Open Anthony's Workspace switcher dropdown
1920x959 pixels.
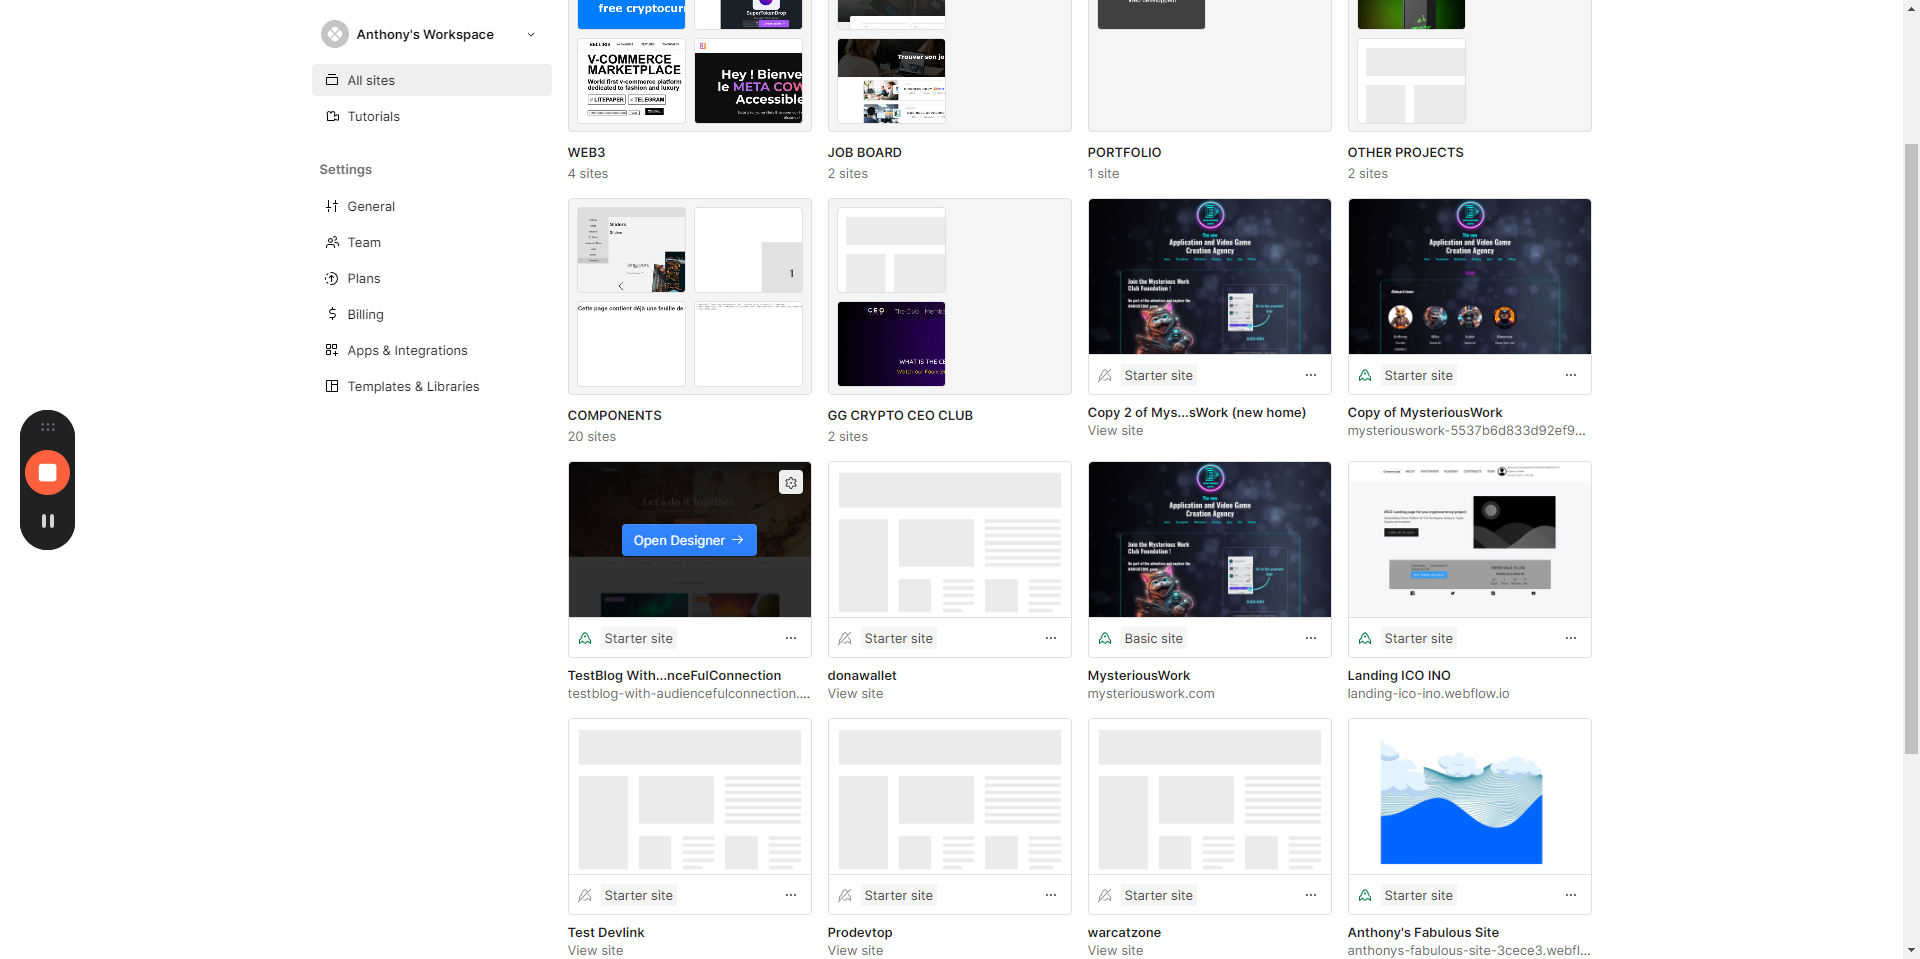click(x=431, y=34)
